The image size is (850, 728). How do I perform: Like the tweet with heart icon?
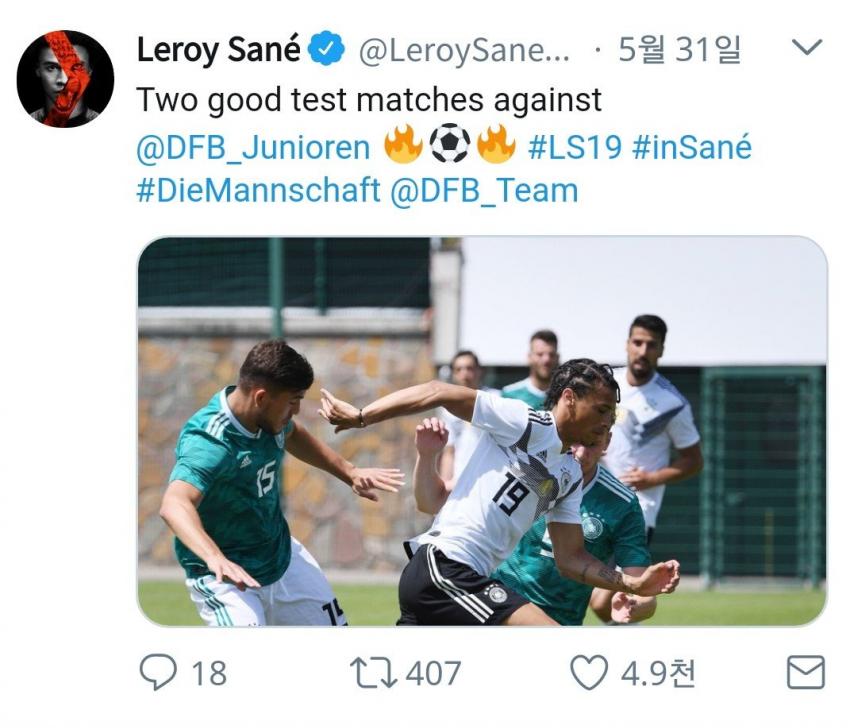click(x=589, y=672)
